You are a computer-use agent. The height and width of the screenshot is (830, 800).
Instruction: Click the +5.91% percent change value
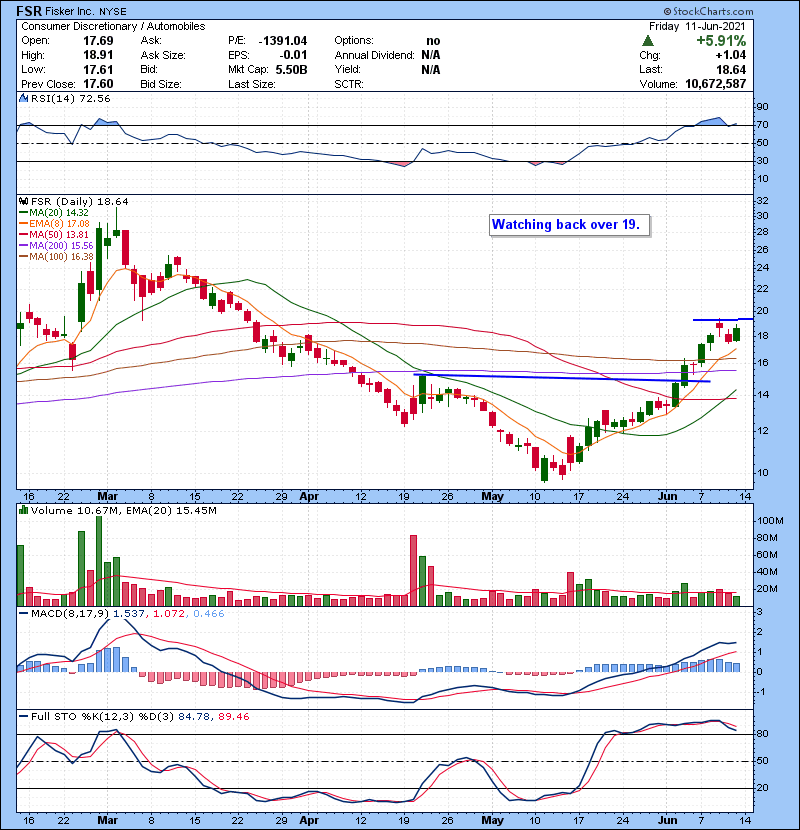(x=721, y=41)
